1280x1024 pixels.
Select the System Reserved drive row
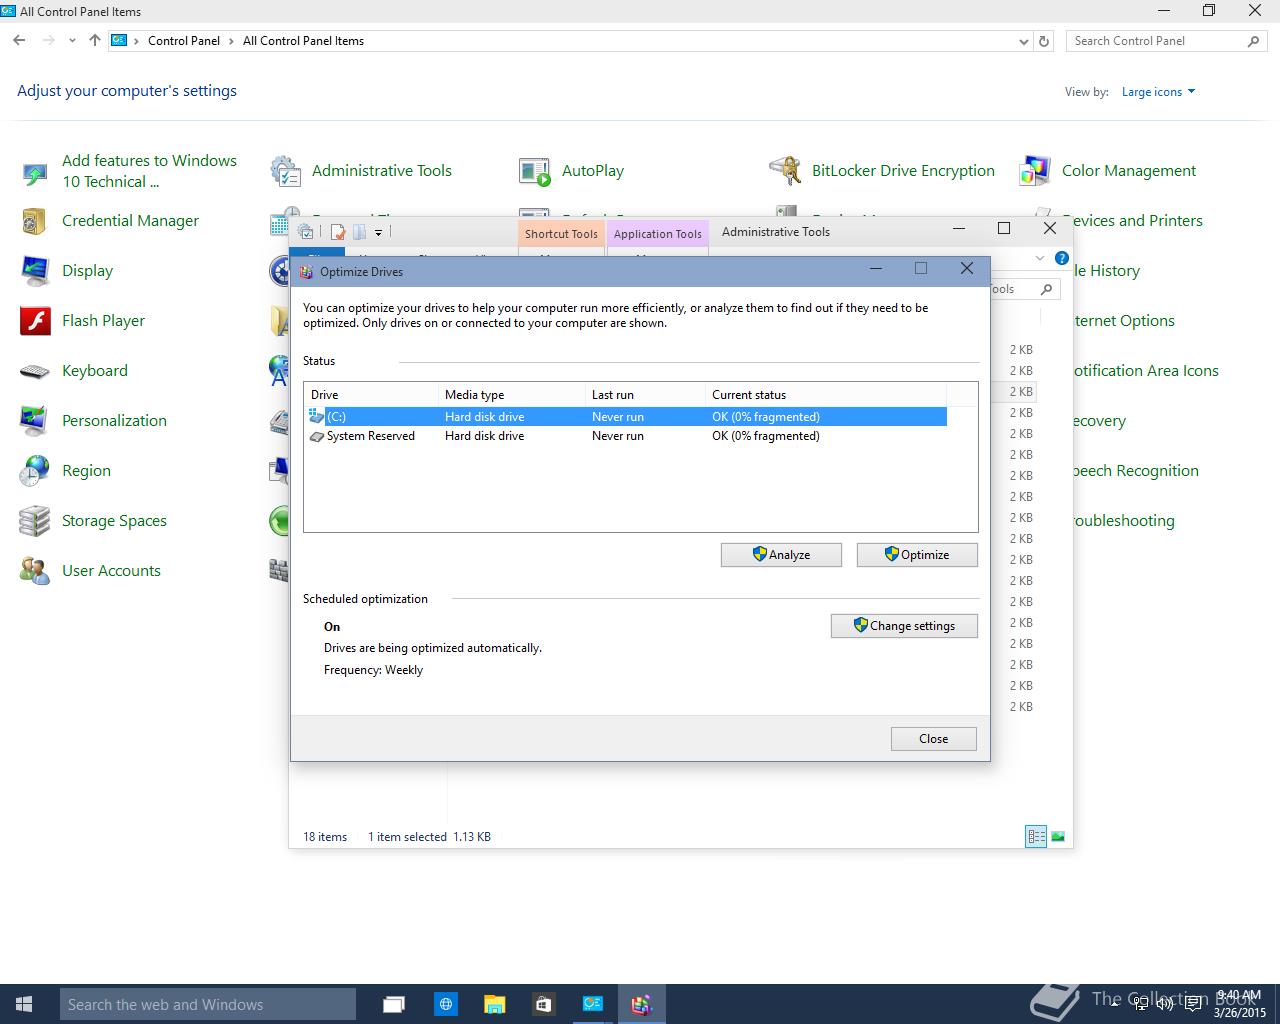coord(370,436)
